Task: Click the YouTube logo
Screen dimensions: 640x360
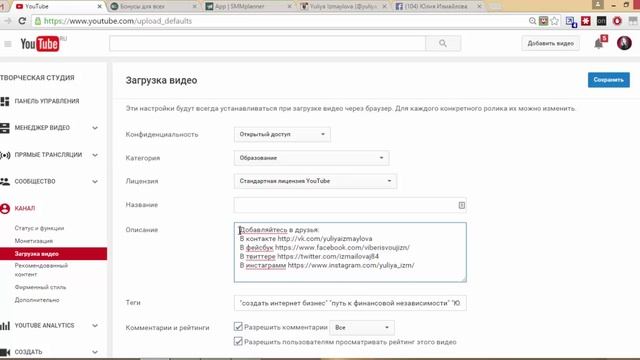Action: coord(40,44)
